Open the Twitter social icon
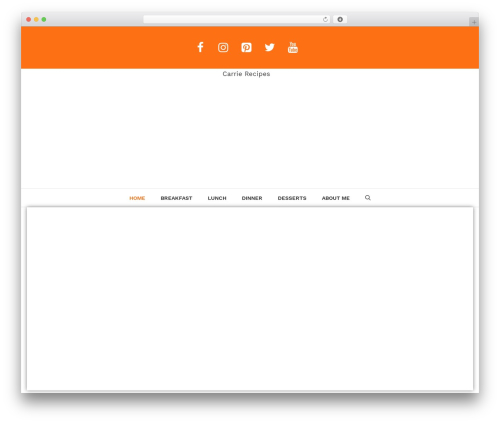The image size is (500, 423). (x=270, y=47)
